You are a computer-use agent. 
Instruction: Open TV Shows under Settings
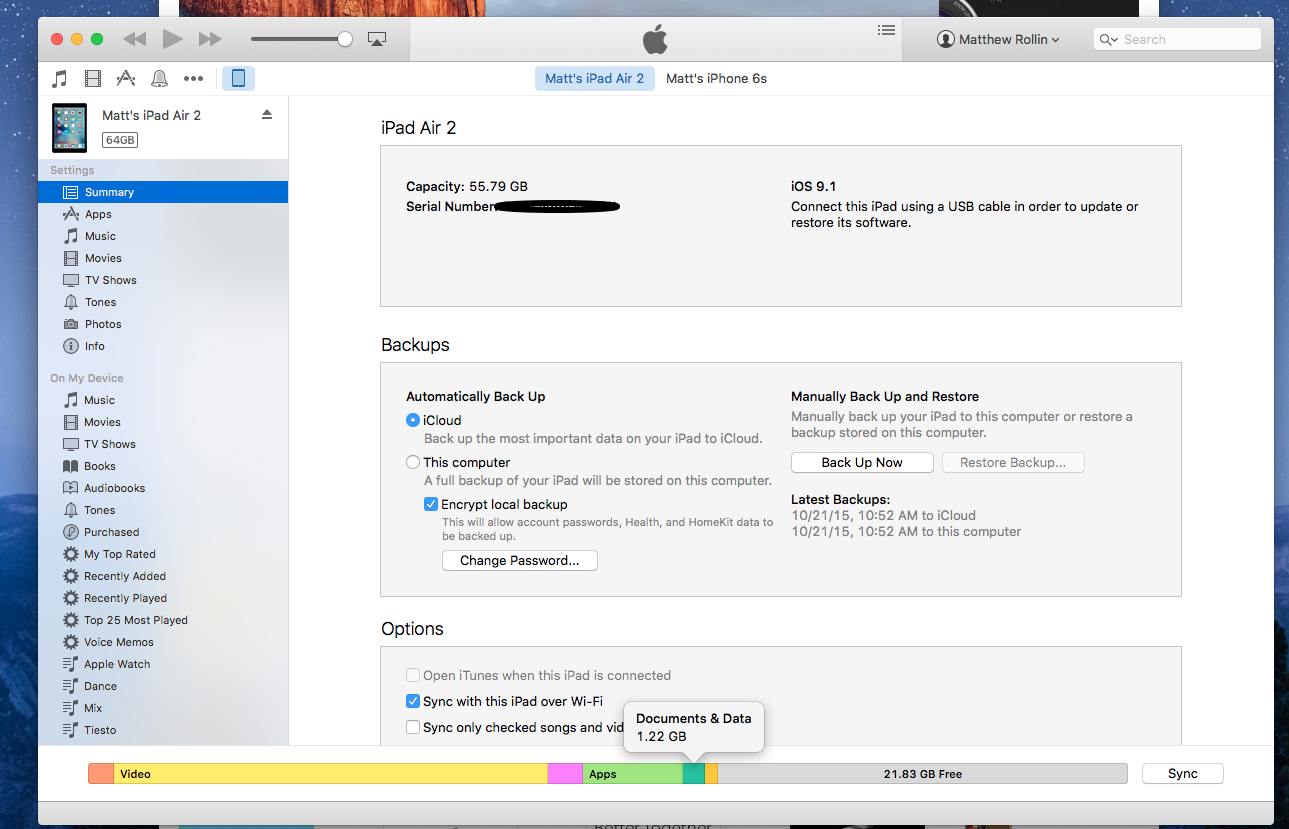(163, 280)
